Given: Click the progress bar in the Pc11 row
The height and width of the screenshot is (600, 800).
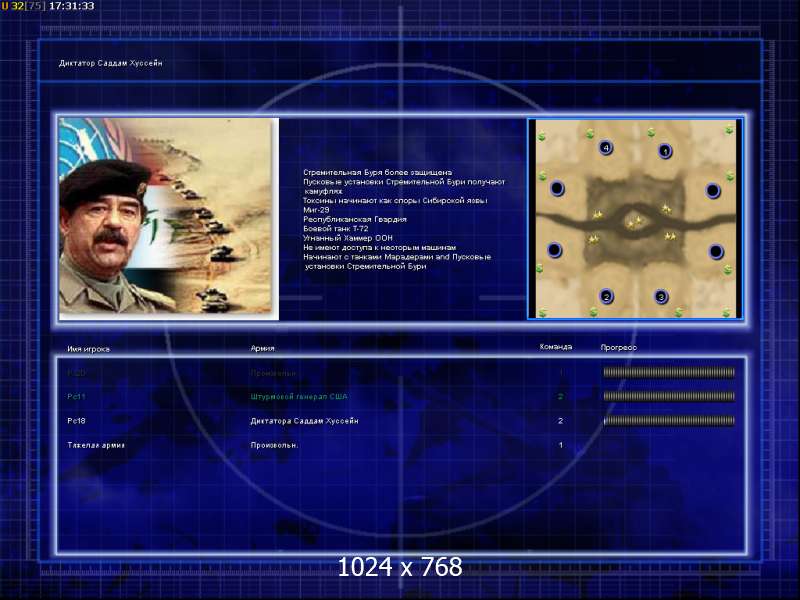Looking at the screenshot, I should [669, 396].
